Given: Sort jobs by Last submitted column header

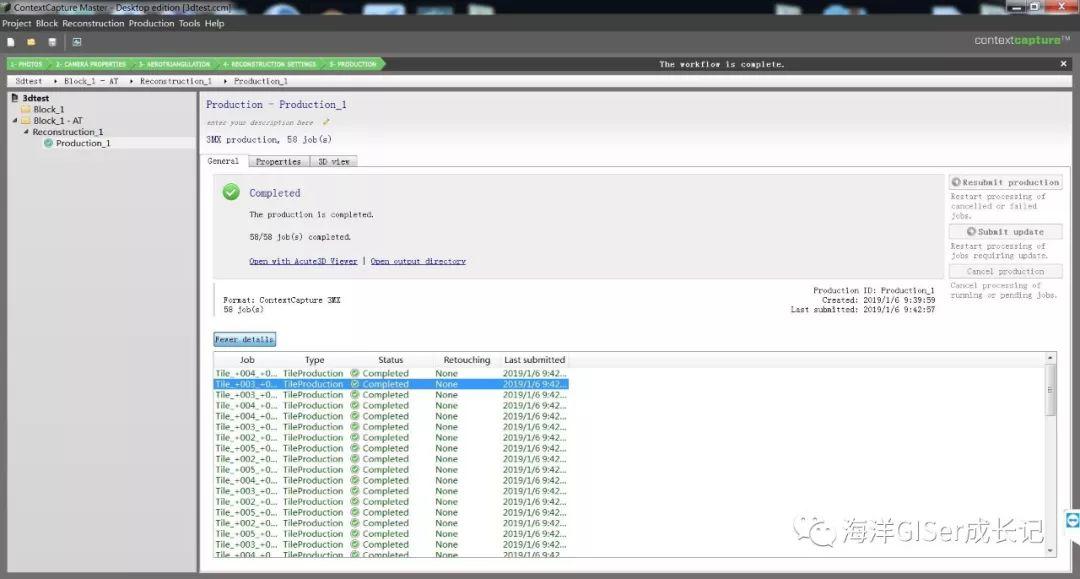Looking at the screenshot, I should coord(534,360).
